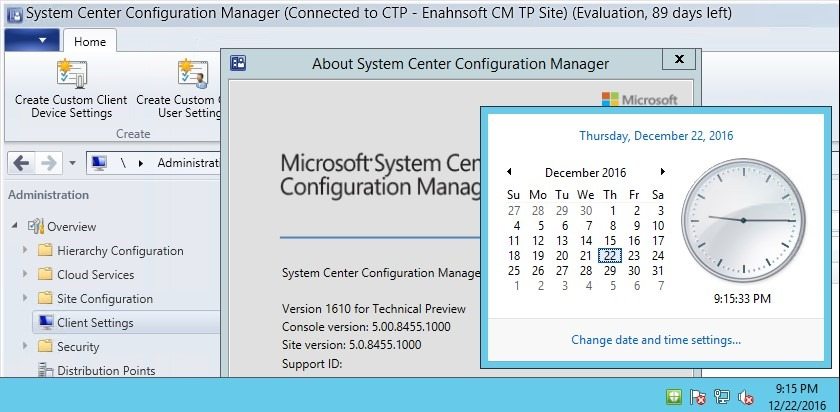Go forward with the navigation arrow

pyautogui.click(x=49, y=163)
